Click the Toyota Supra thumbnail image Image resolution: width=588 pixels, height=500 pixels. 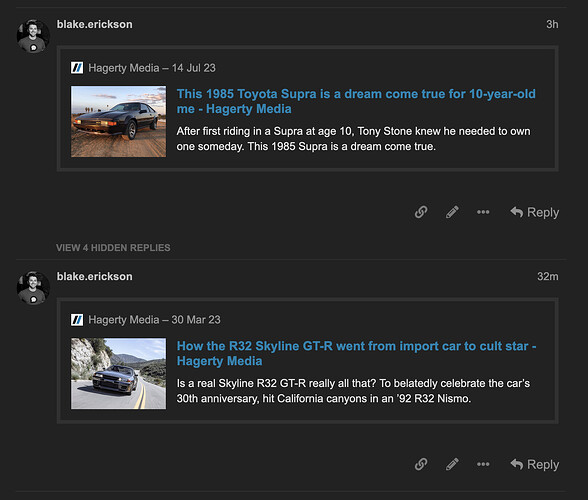(118, 122)
